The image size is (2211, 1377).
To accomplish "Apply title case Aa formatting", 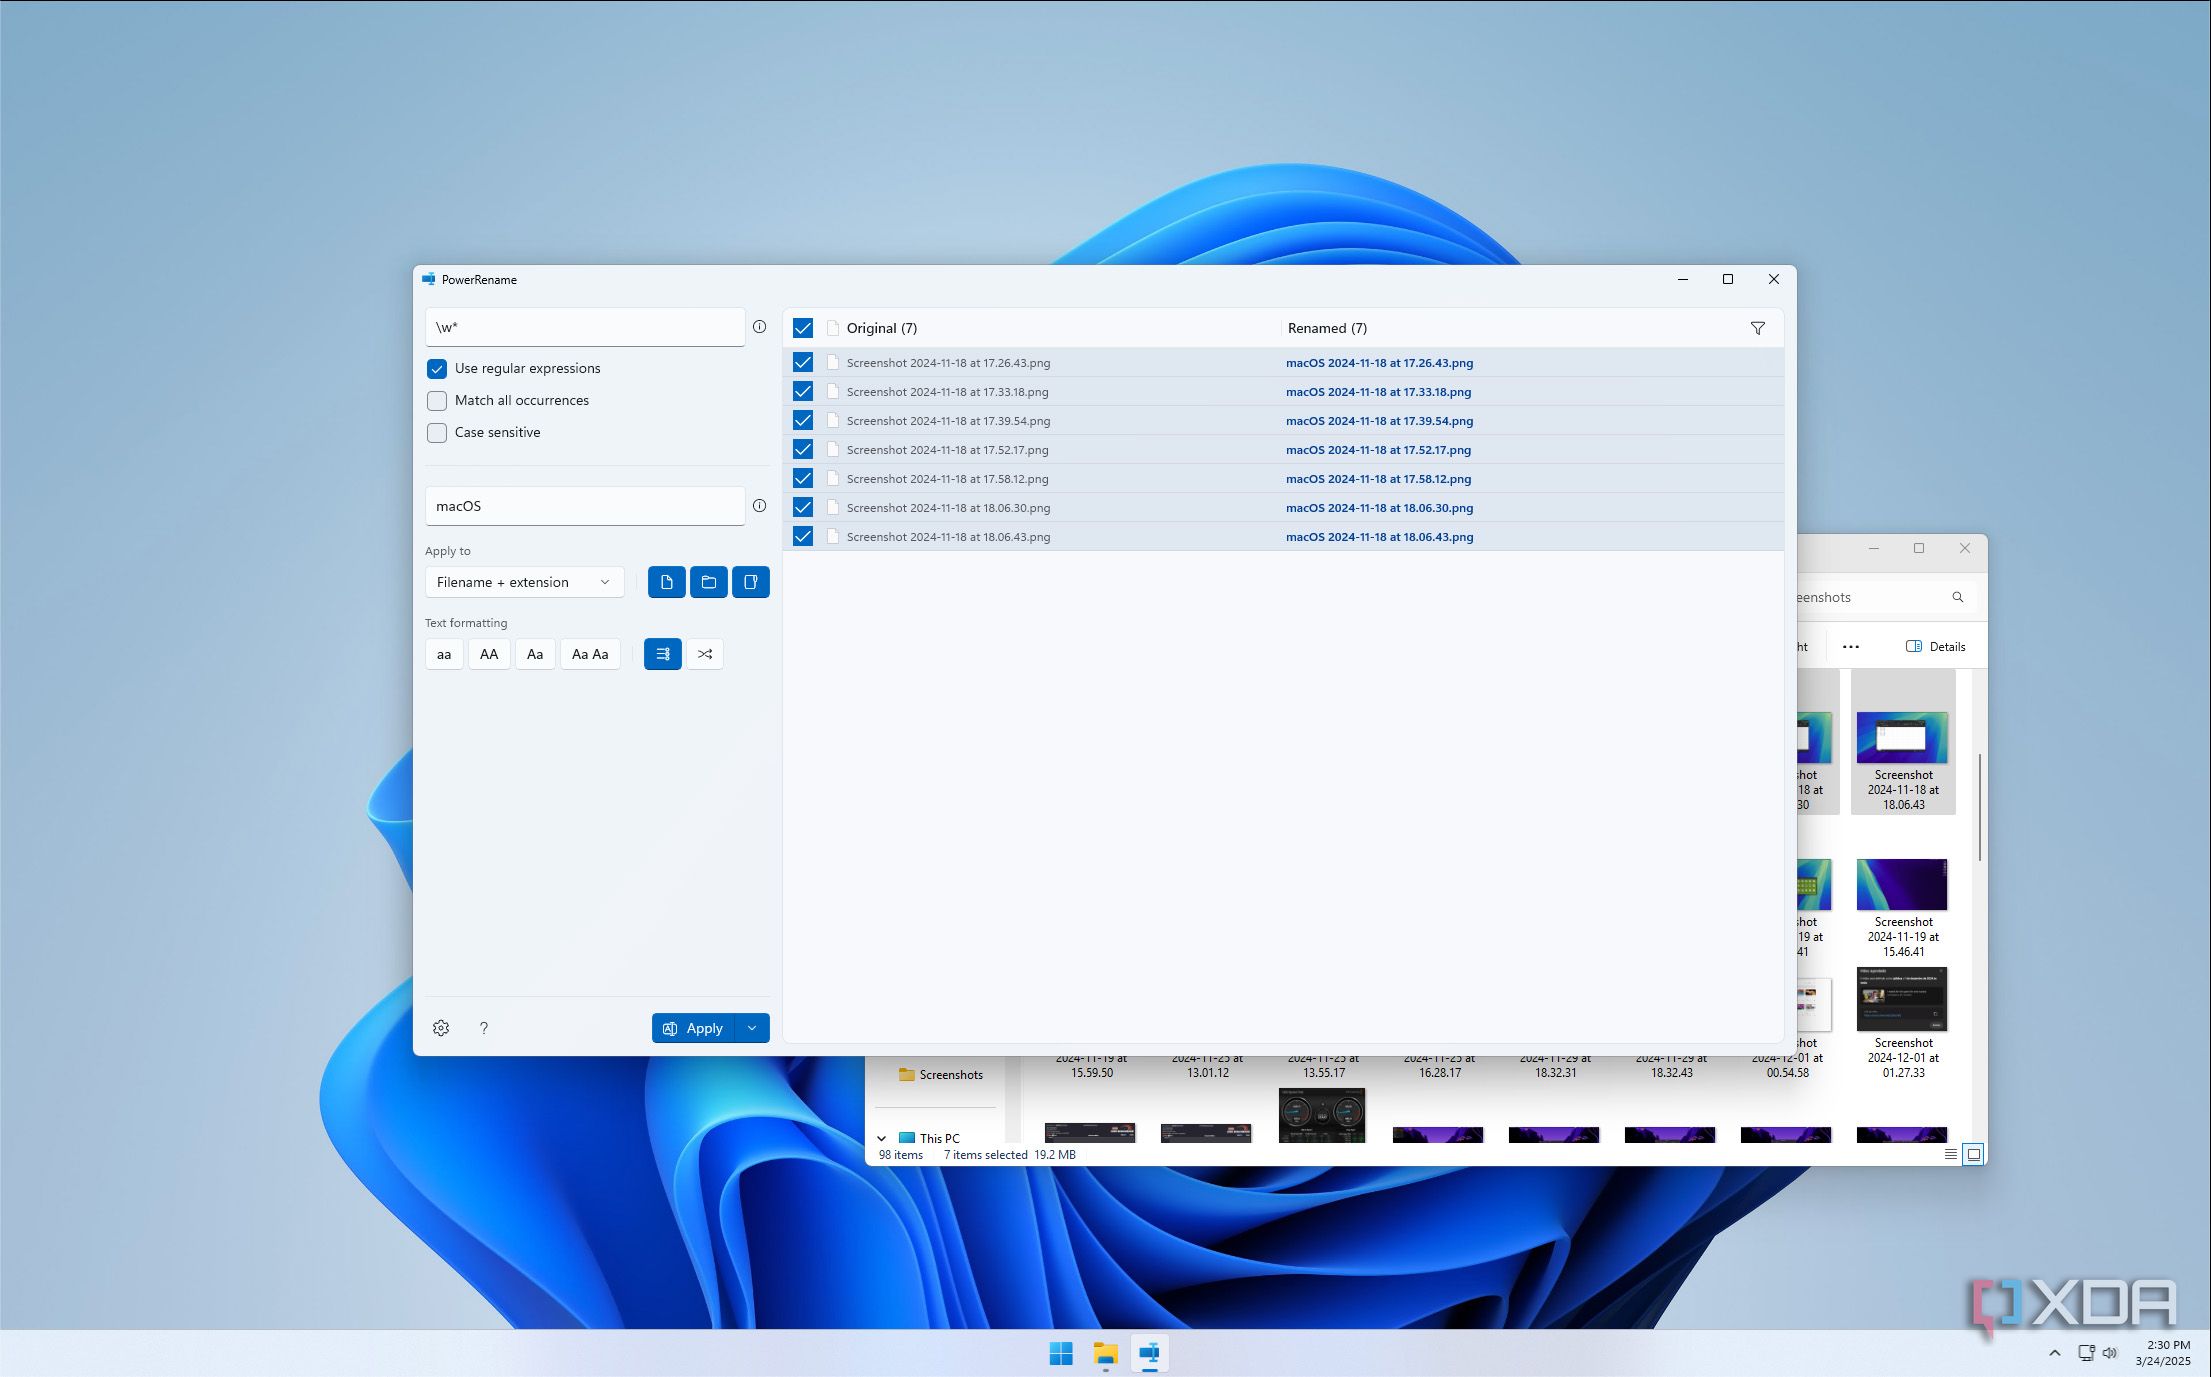I will pos(535,654).
